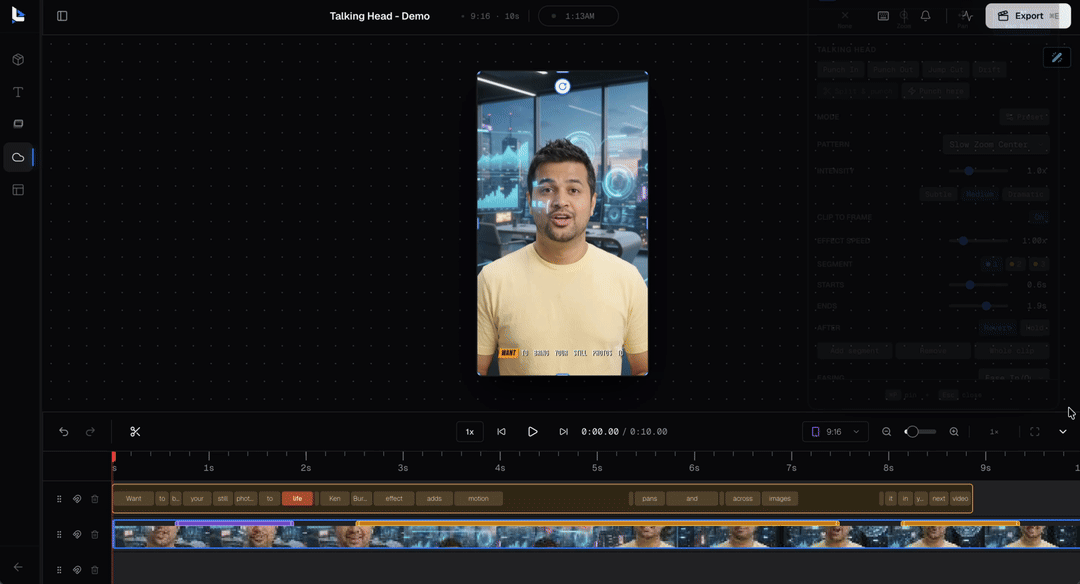The image size is (1080, 584).
Task: Enter fullscreen preview mode
Action: click(1035, 432)
